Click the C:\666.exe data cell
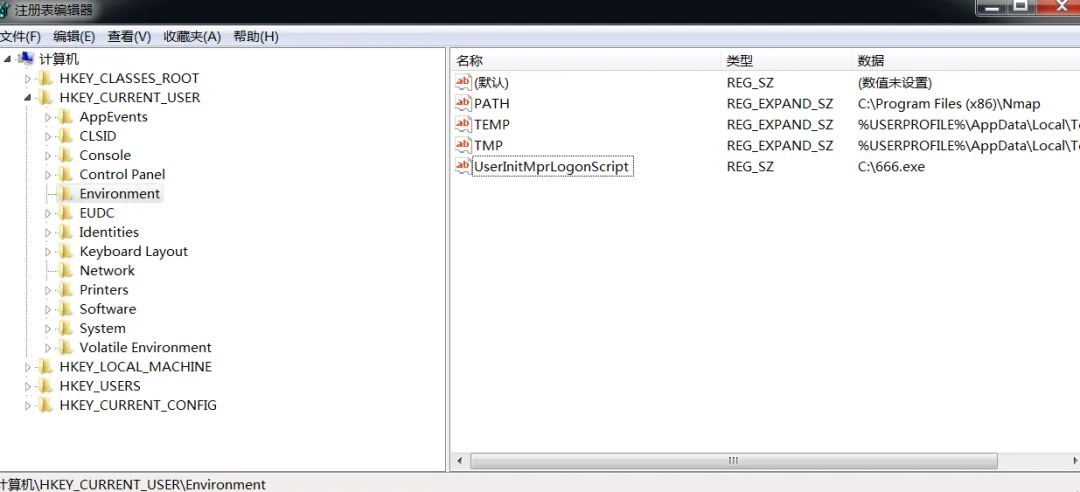Viewport: 1080px width, 492px height. click(891, 167)
